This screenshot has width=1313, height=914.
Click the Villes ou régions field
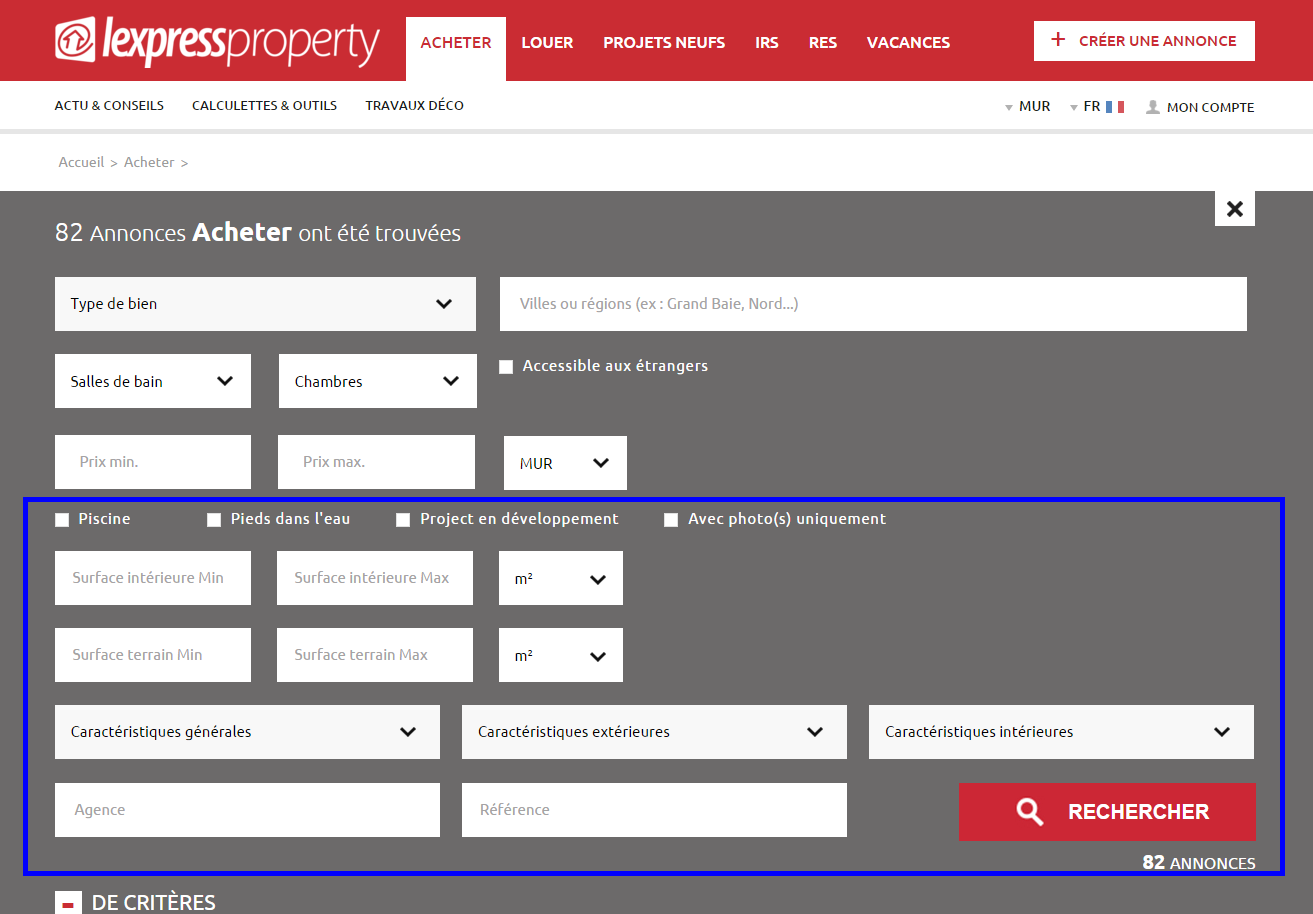(873, 304)
